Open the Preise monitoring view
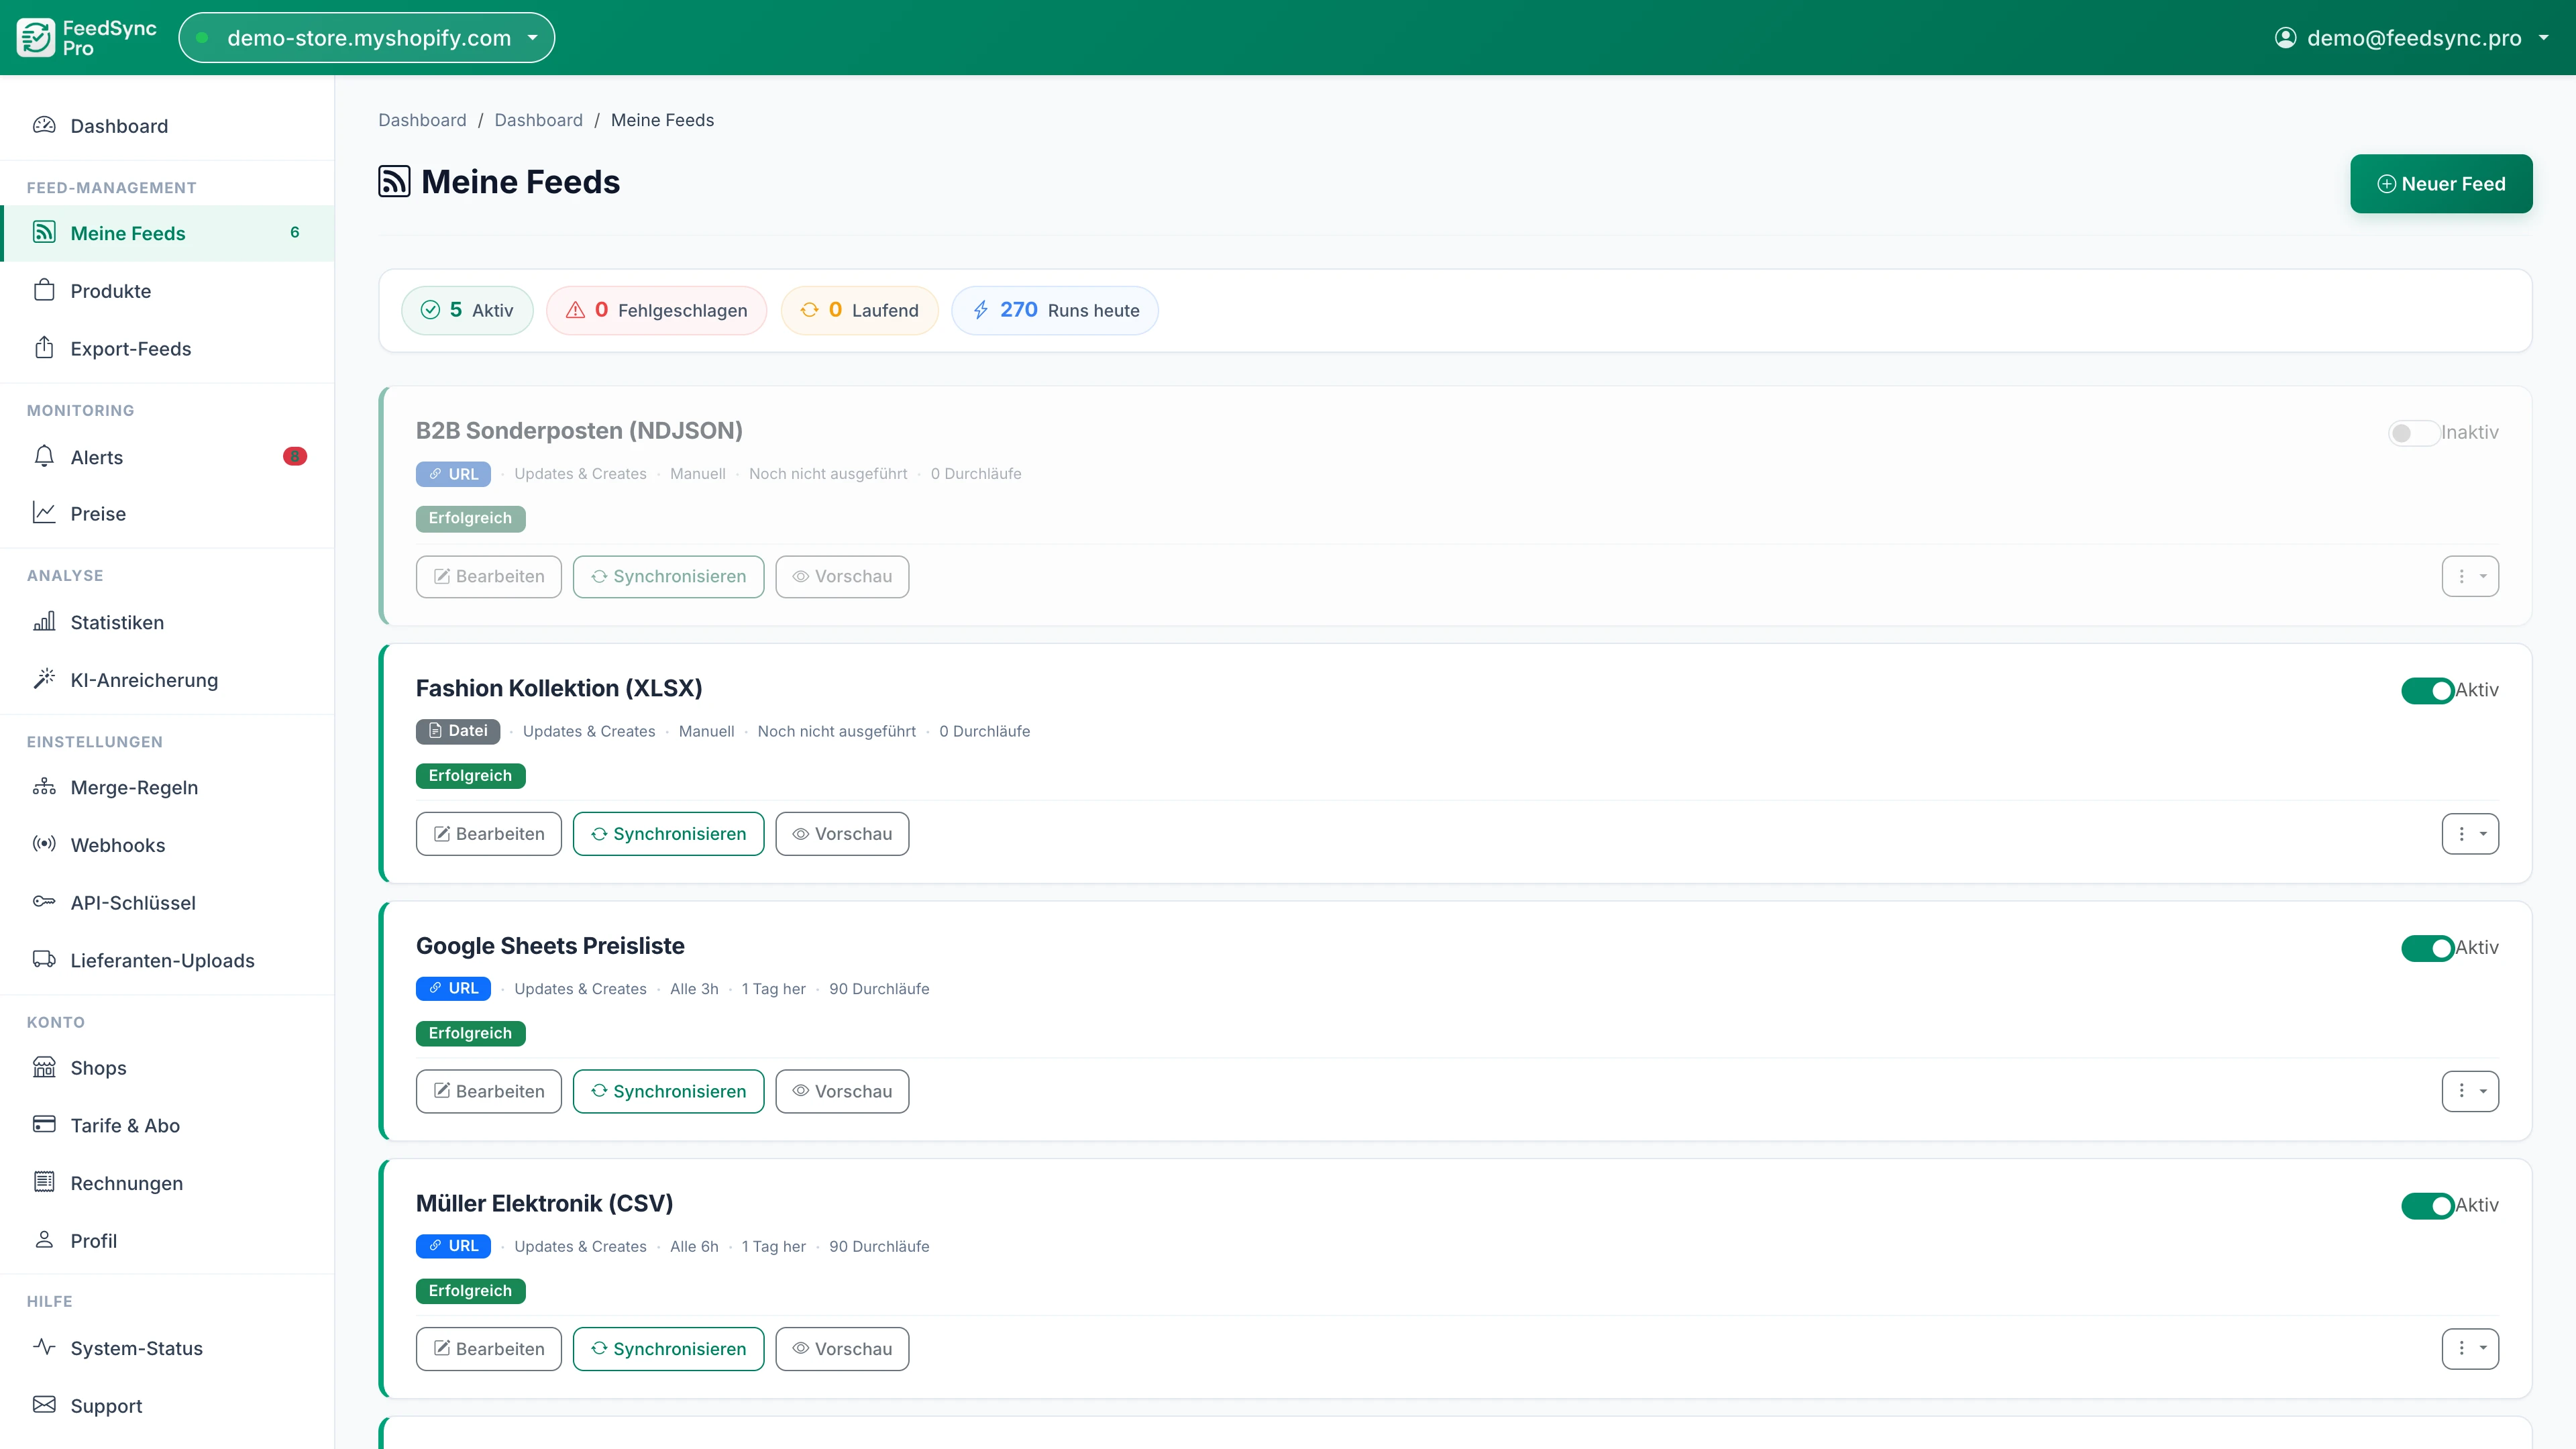2576x1449 pixels. coord(97,513)
